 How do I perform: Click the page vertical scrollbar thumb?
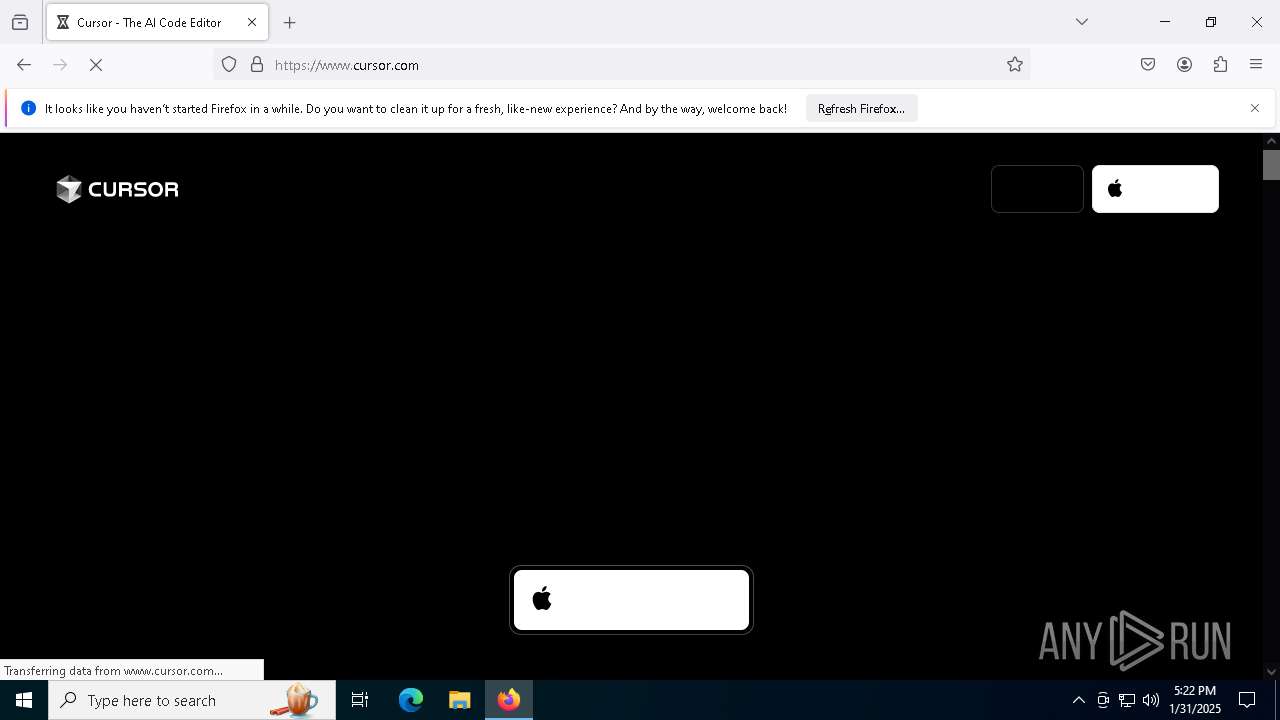coord(1271,164)
